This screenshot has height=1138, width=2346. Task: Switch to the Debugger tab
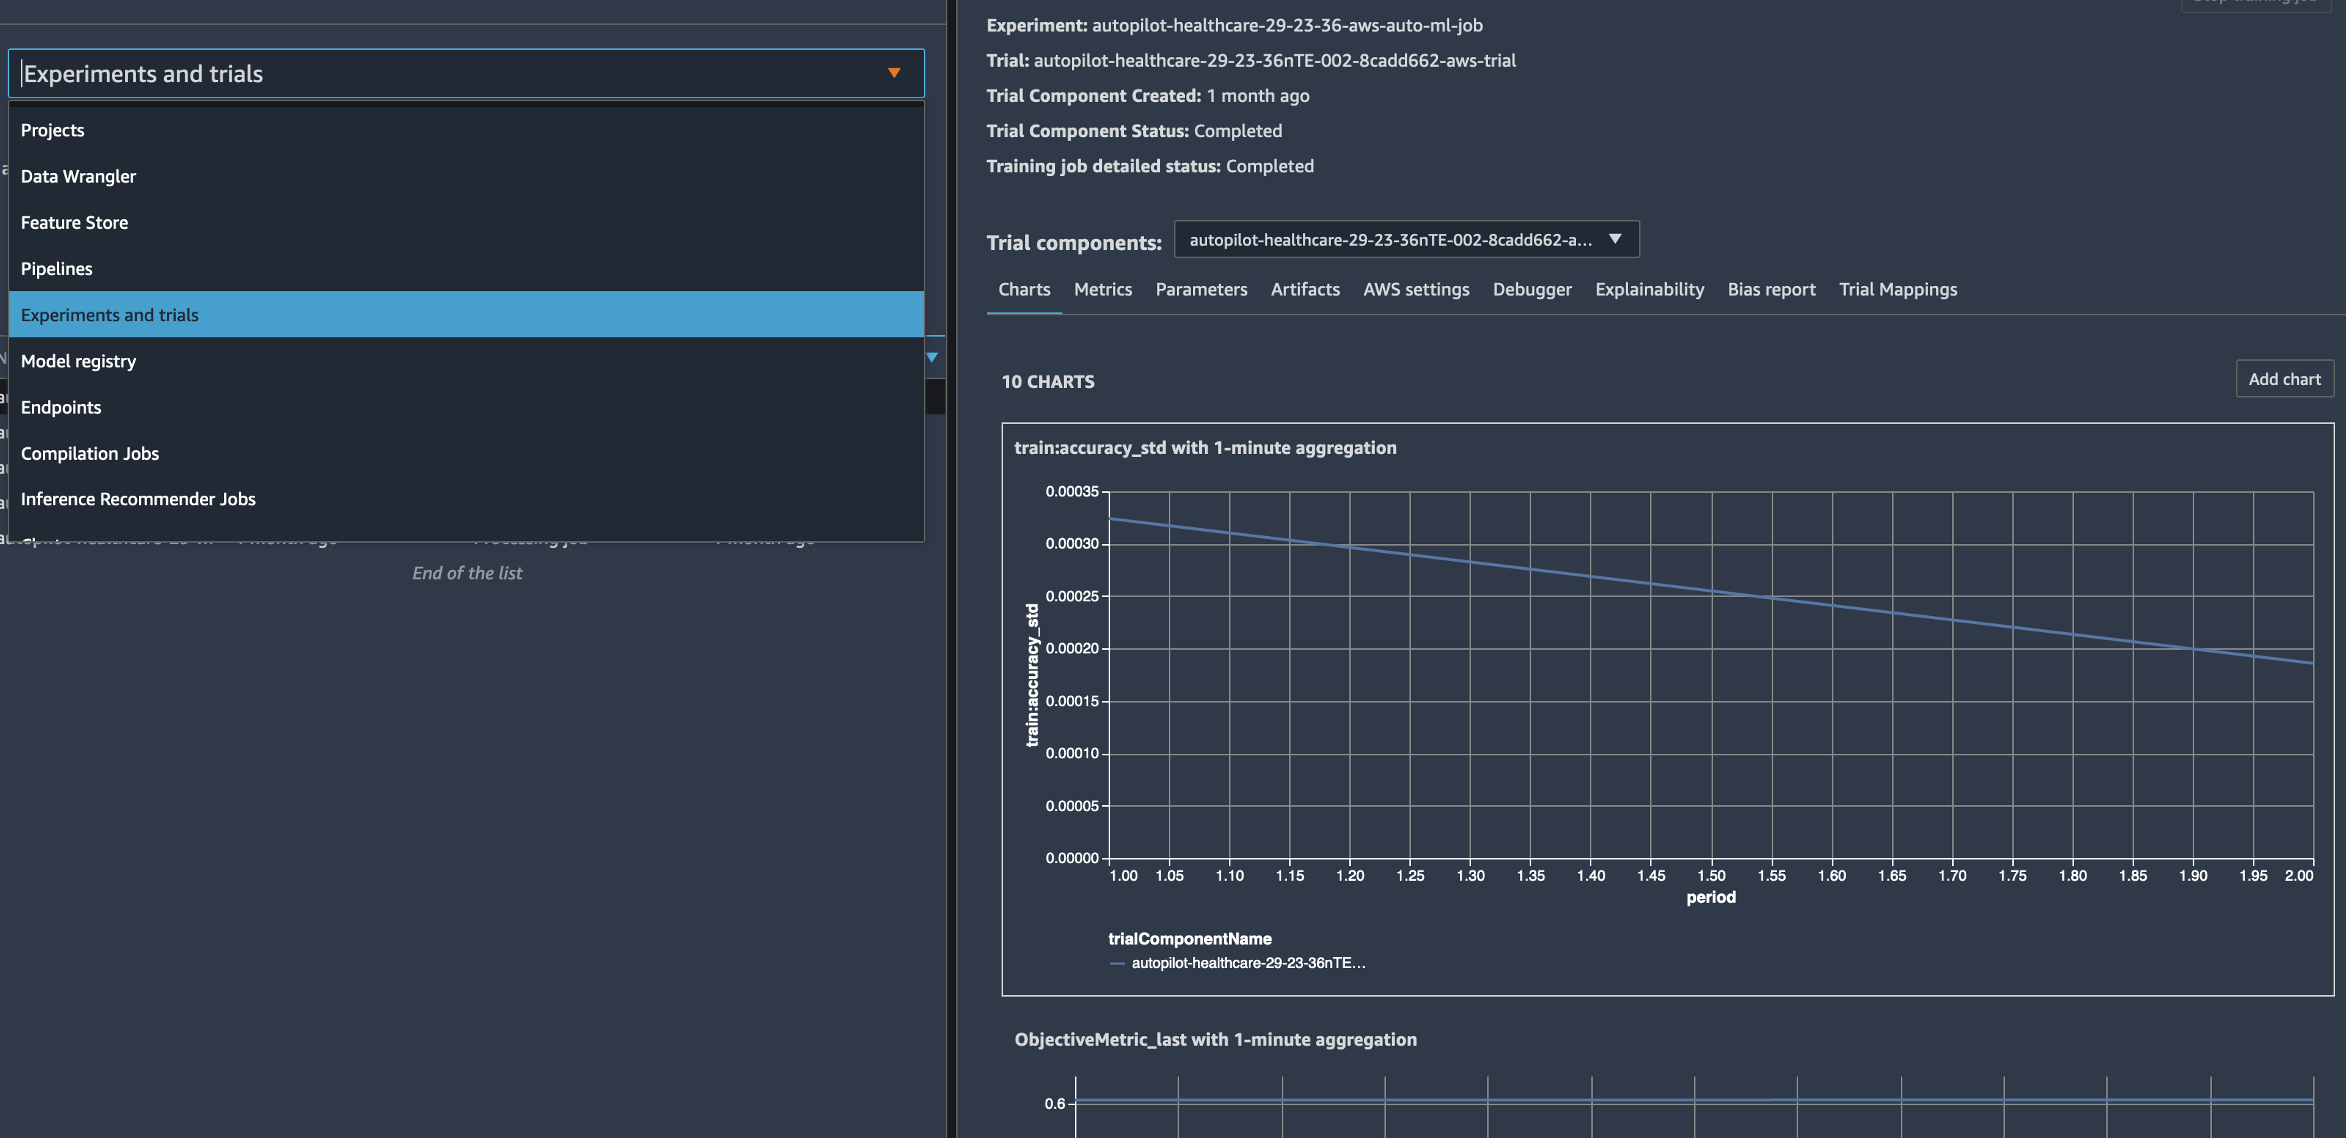1531,289
